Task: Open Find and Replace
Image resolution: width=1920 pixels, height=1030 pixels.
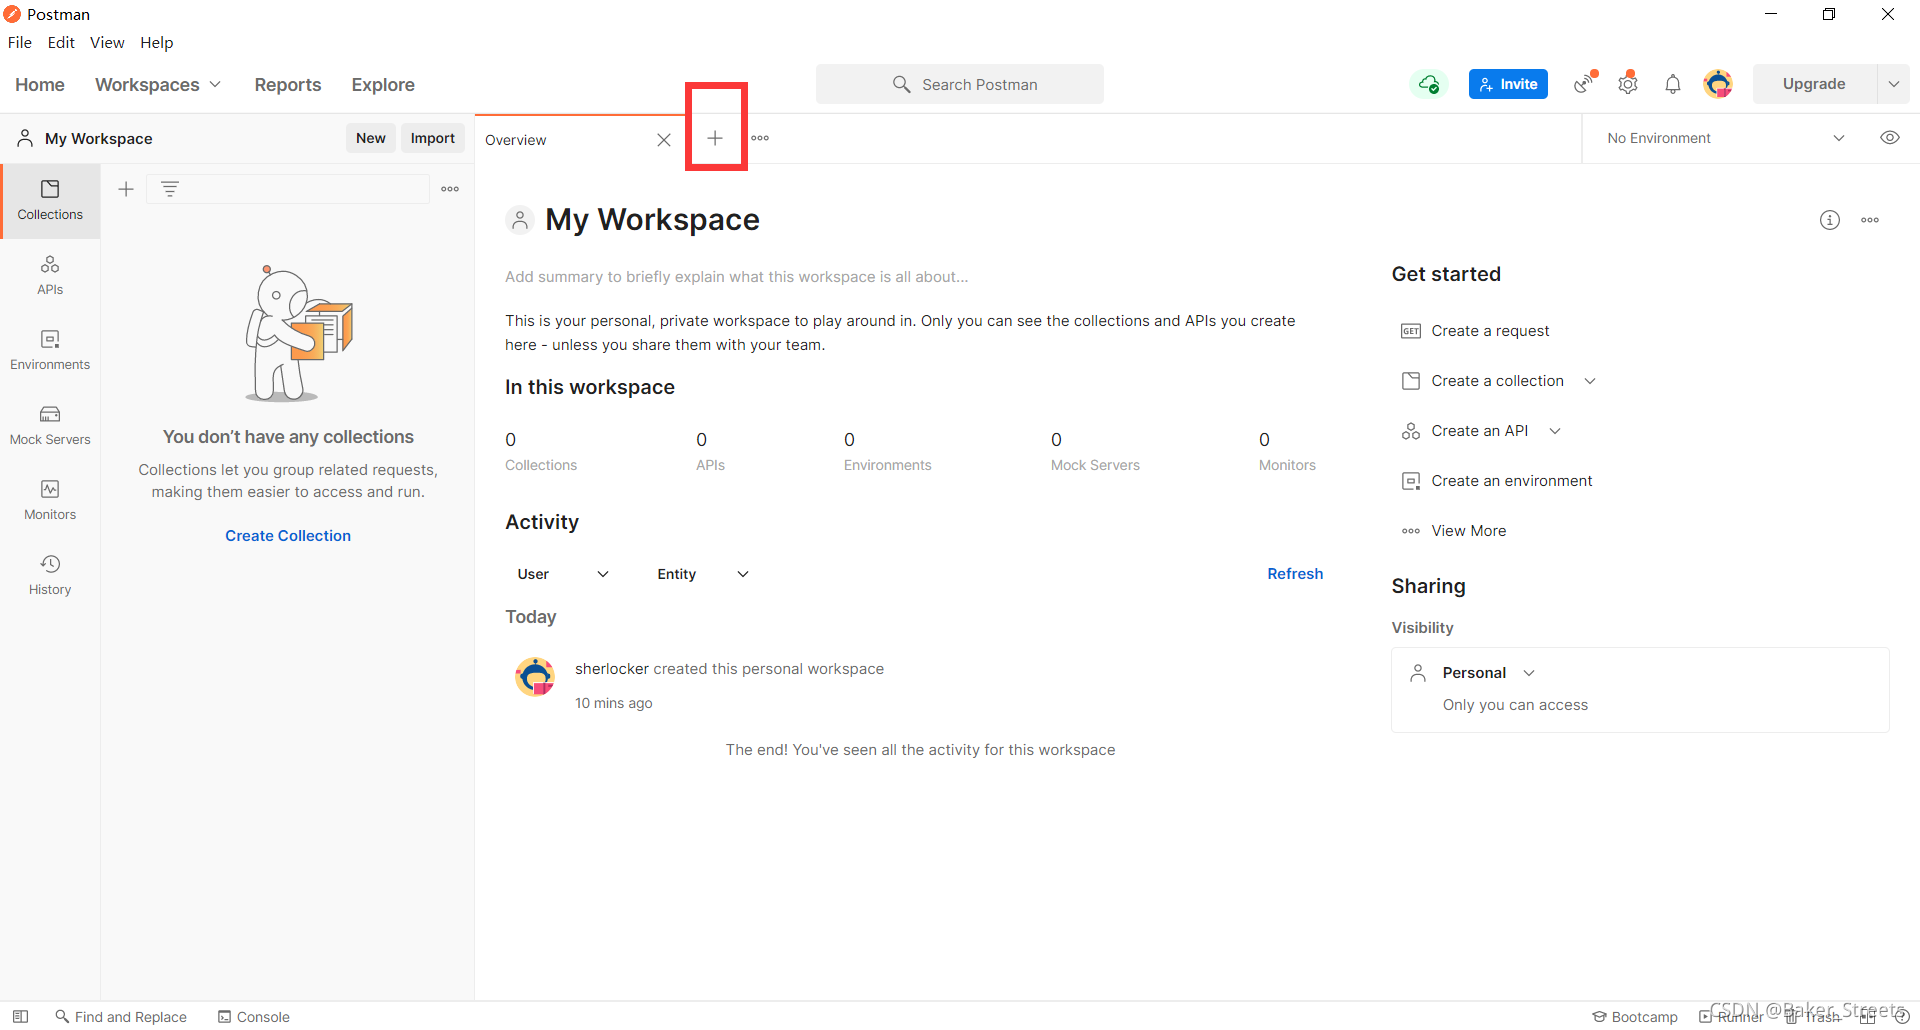Action: (121, 1017)
